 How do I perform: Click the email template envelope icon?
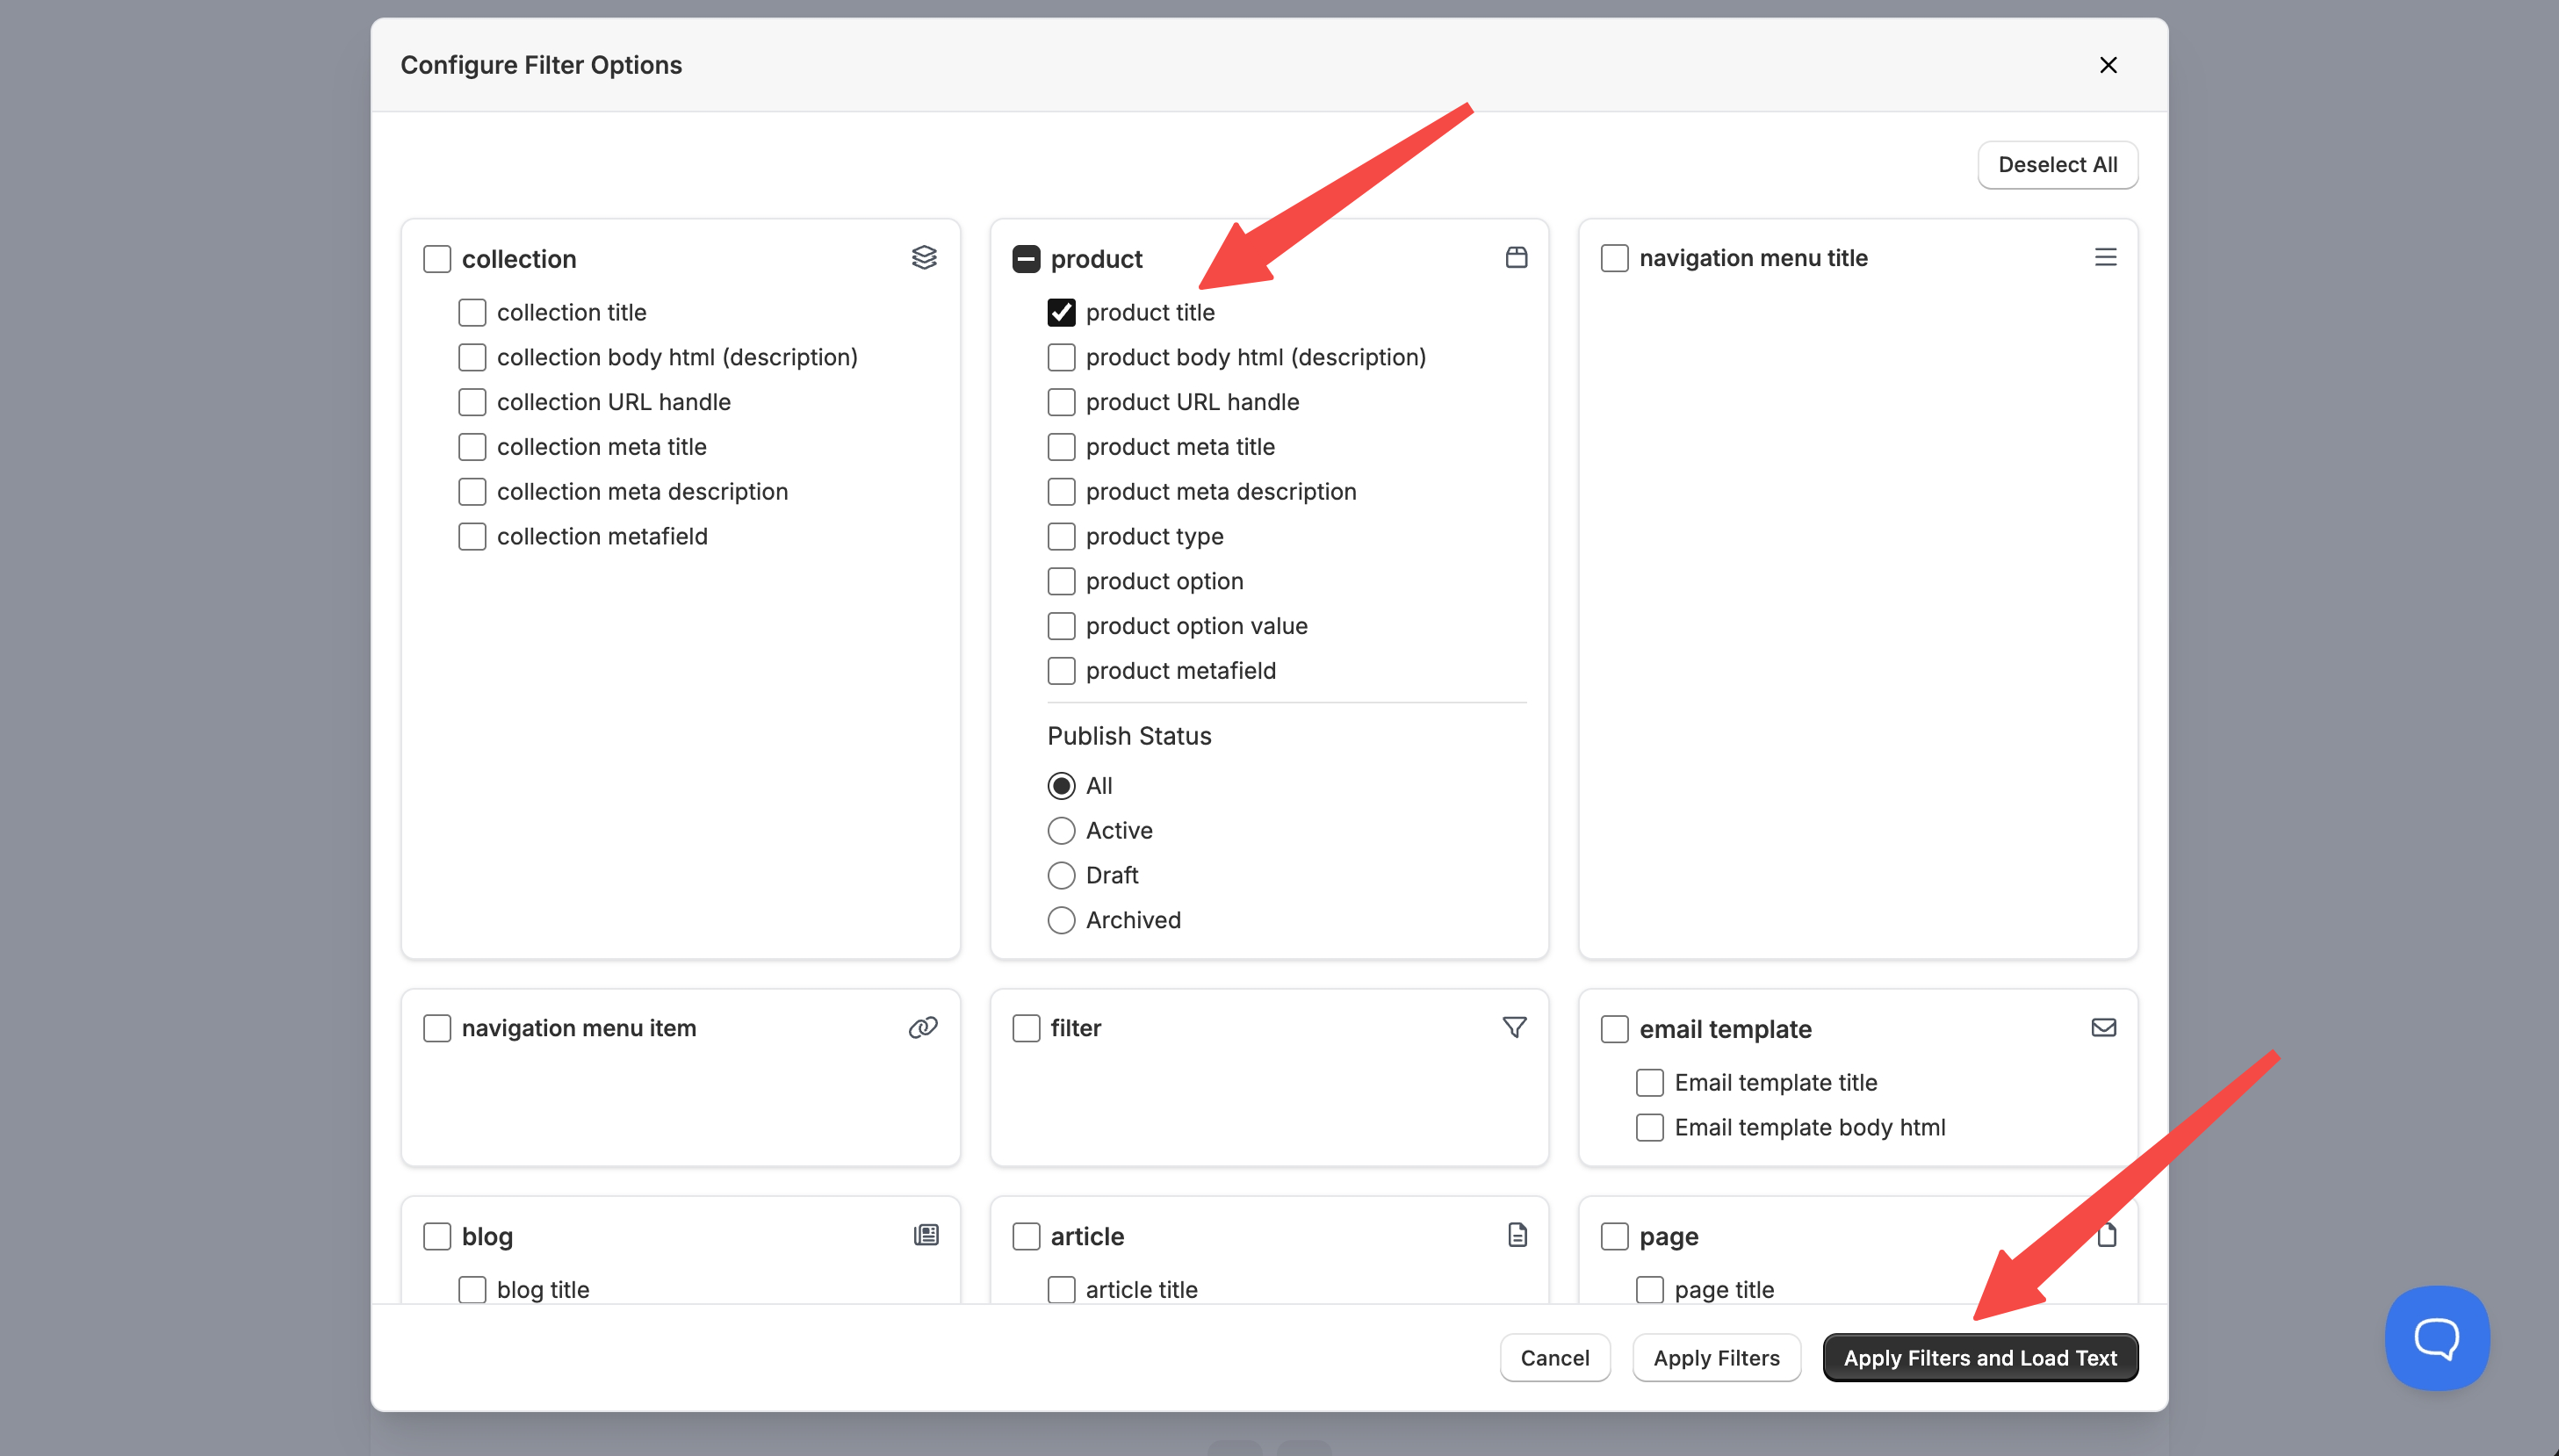[x=2103, y=1027]
